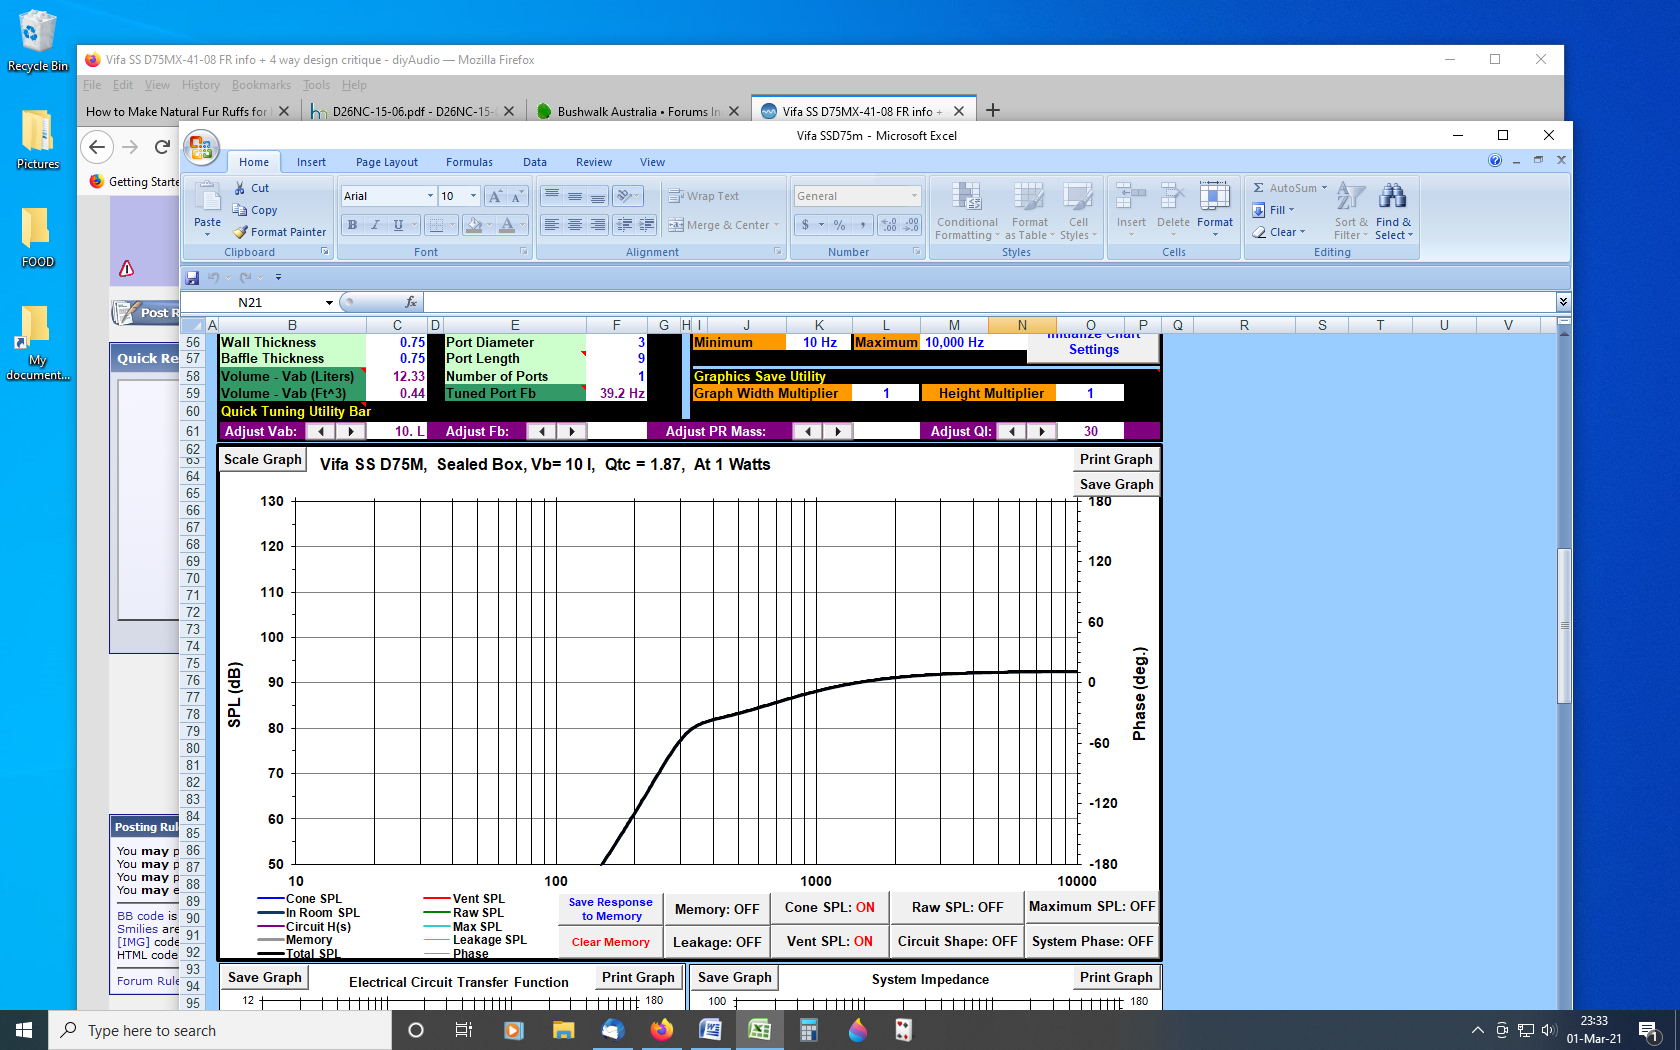
Task: Click Save Response to Memory button
Action: click(x=610, y=909)
